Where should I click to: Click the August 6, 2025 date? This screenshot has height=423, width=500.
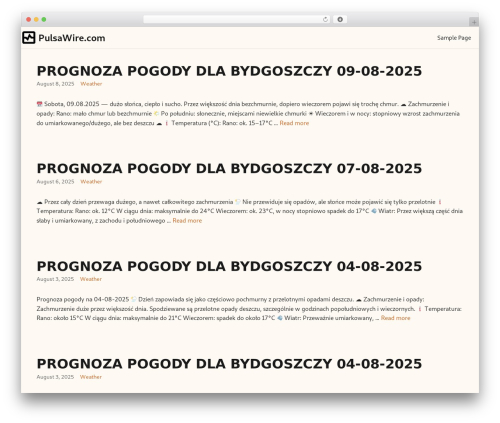point(55,182)
